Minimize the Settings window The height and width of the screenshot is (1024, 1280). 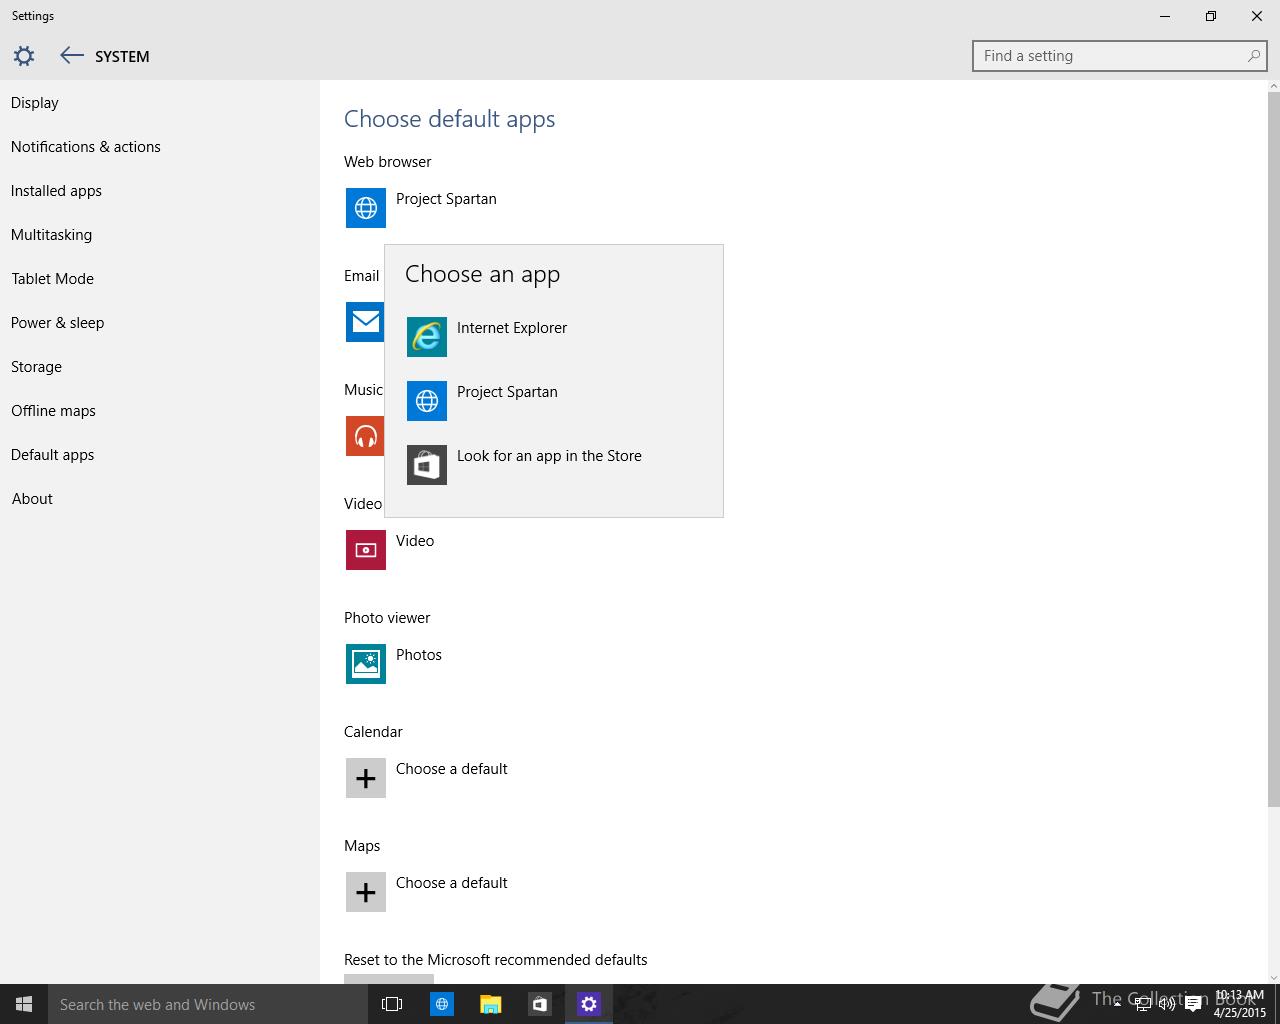(x=1165, y=16)
